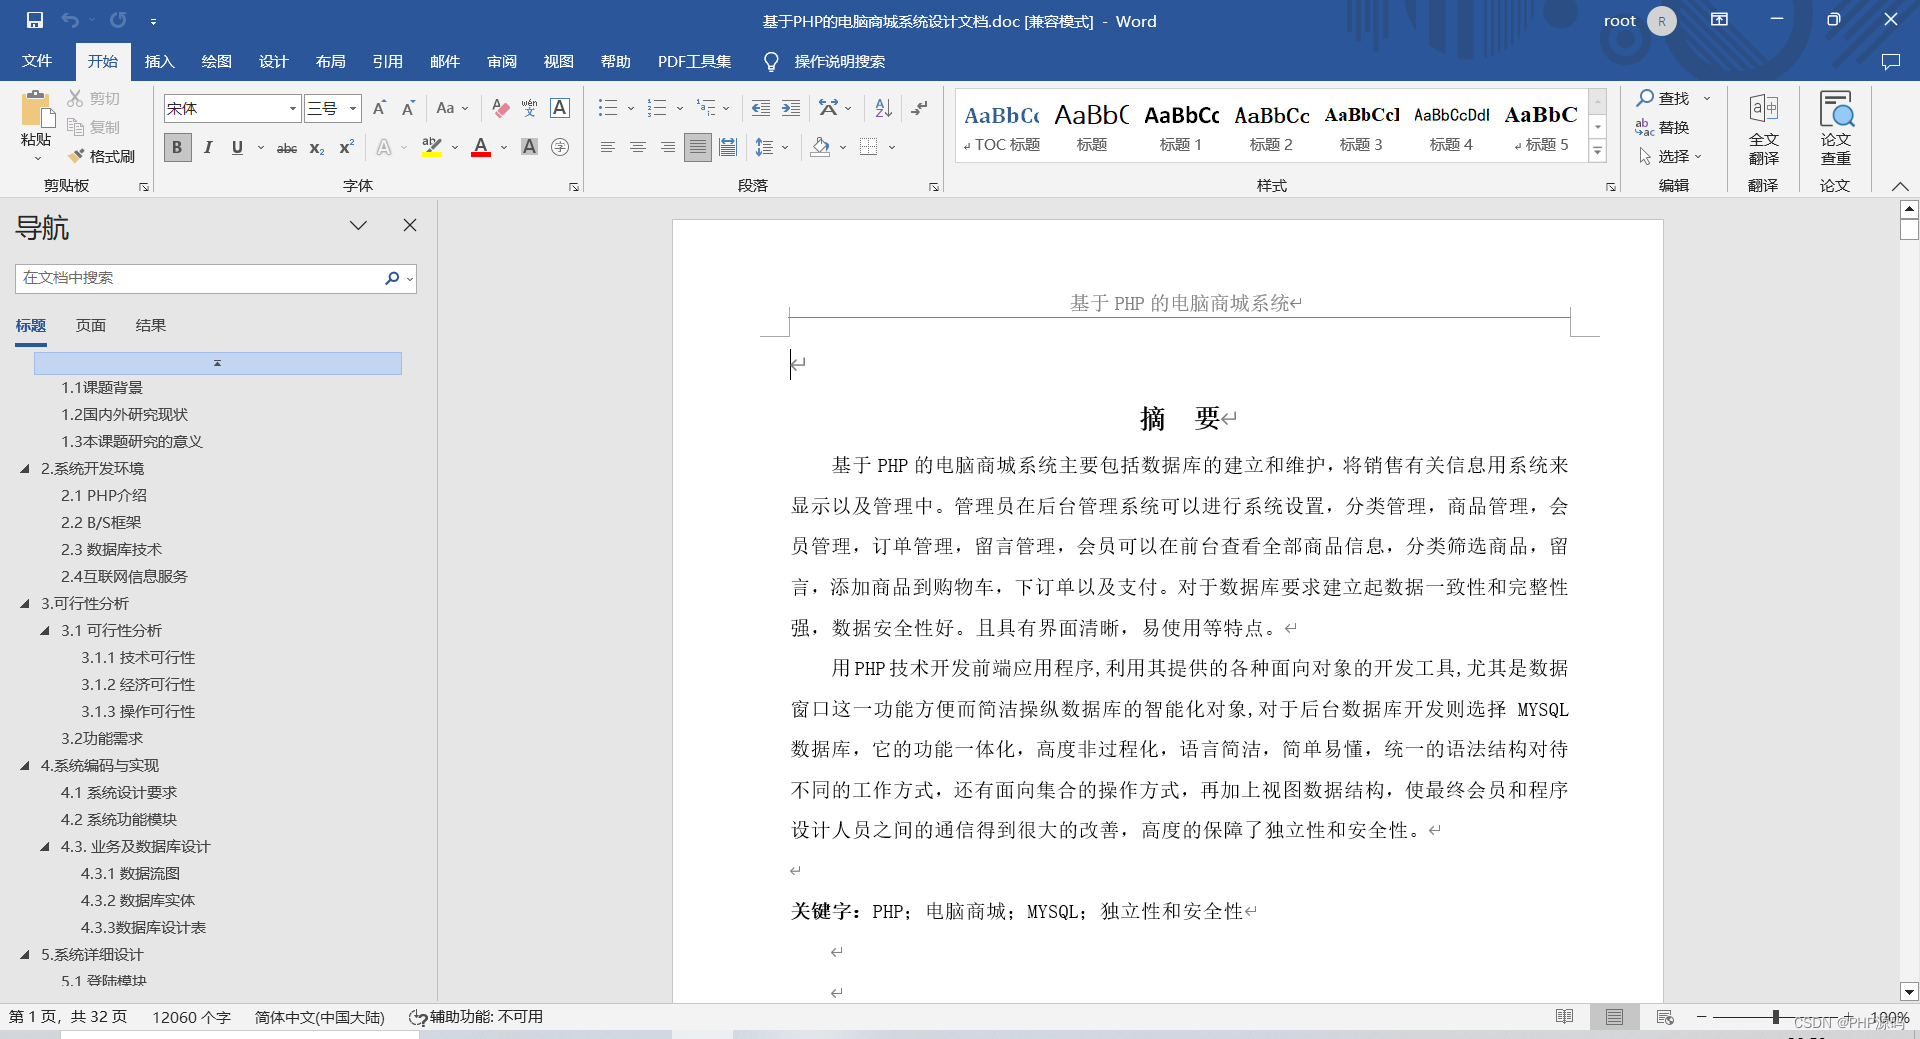Image resolution: width=1920 pixels, height=1039 pixels.
Task: Switch navigation to 页面 (Pages) tab
Action: 91,326
